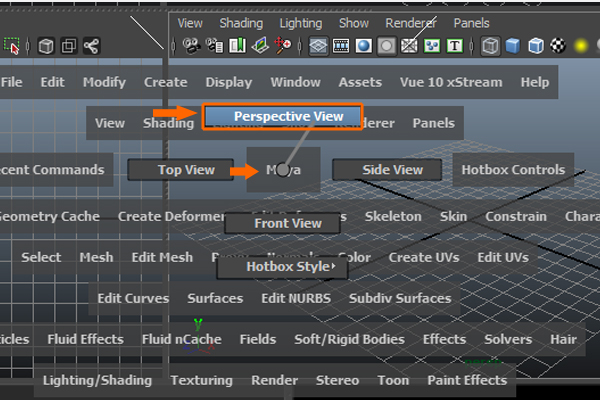Open the Window hotbox menu
Image resolution: width=600 pixels, height=400 pixels.
(295, 82)
